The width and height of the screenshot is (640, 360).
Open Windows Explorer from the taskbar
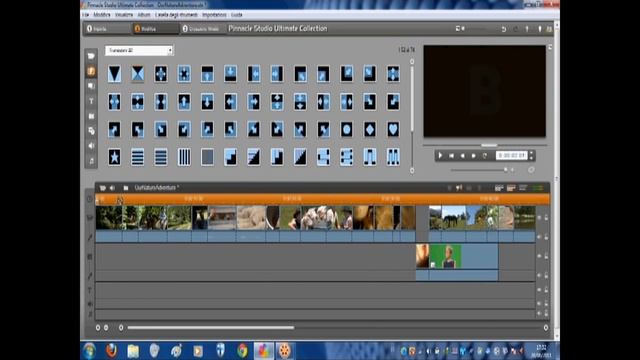[x=133, y=351]
